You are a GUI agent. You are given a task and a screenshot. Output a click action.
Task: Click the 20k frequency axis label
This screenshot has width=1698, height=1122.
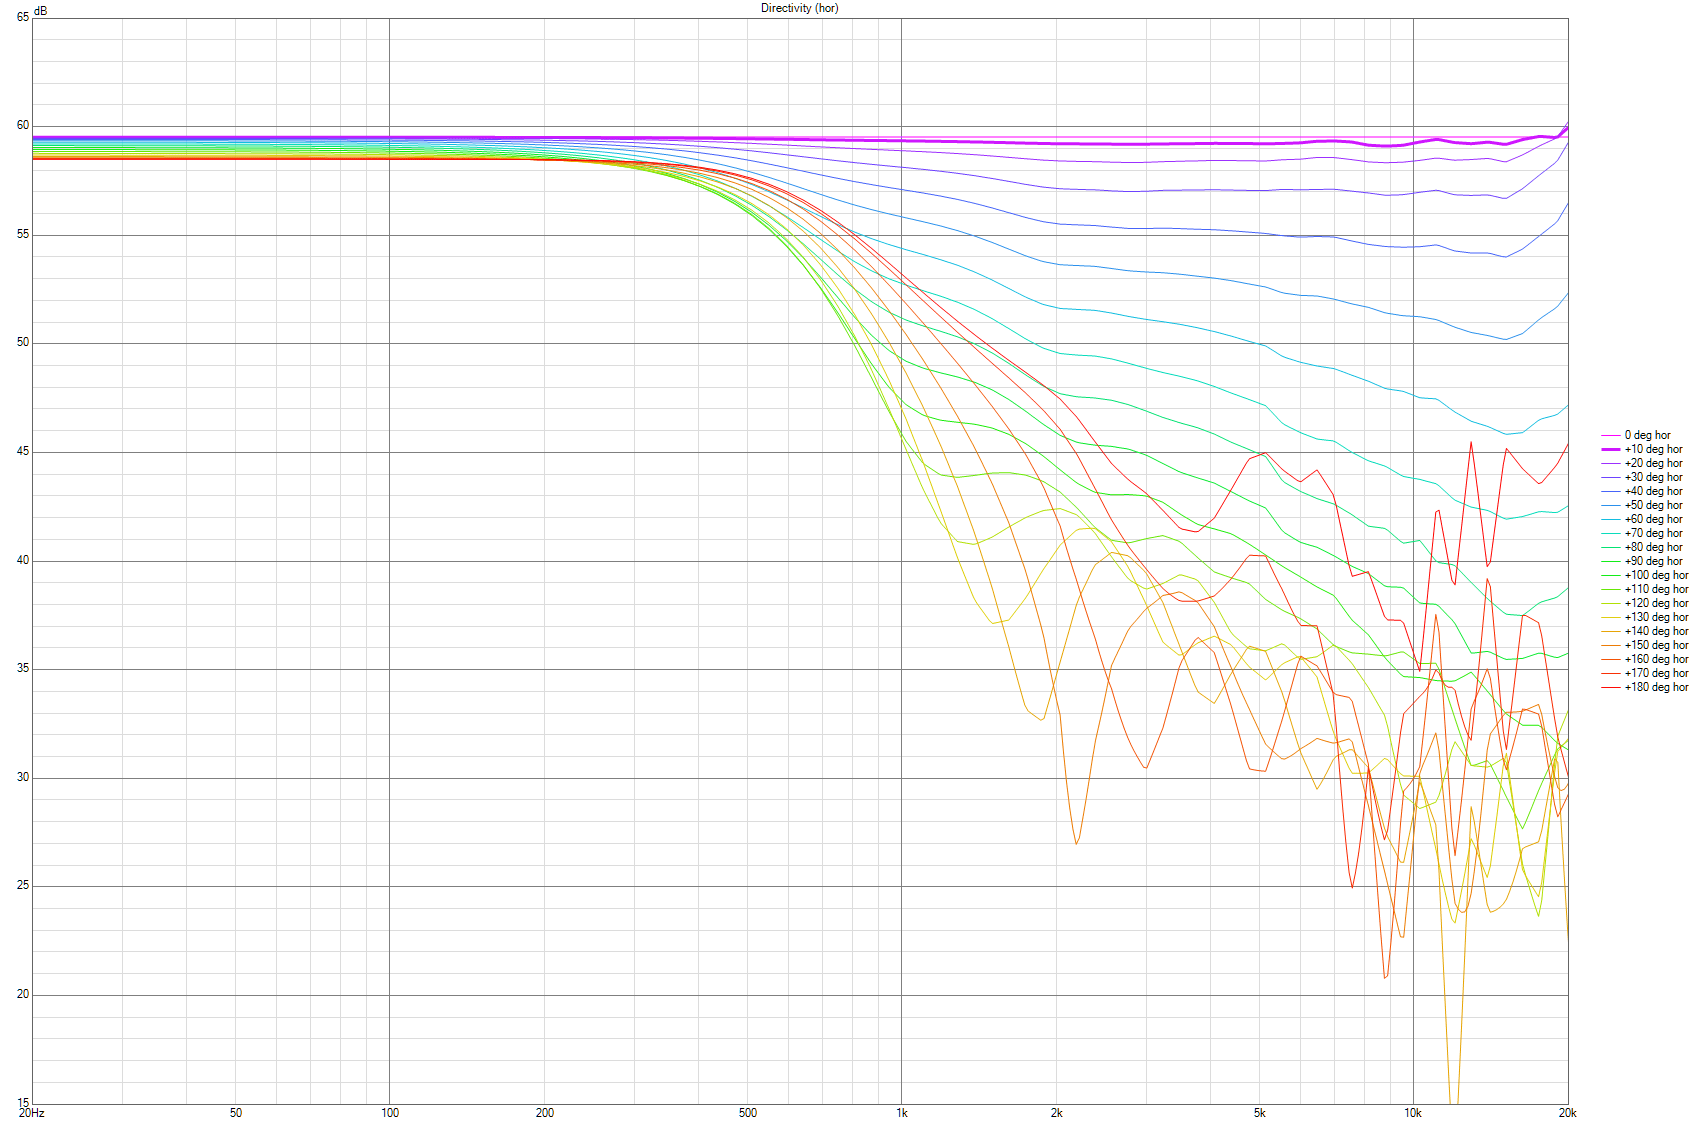point(1567,1113)
